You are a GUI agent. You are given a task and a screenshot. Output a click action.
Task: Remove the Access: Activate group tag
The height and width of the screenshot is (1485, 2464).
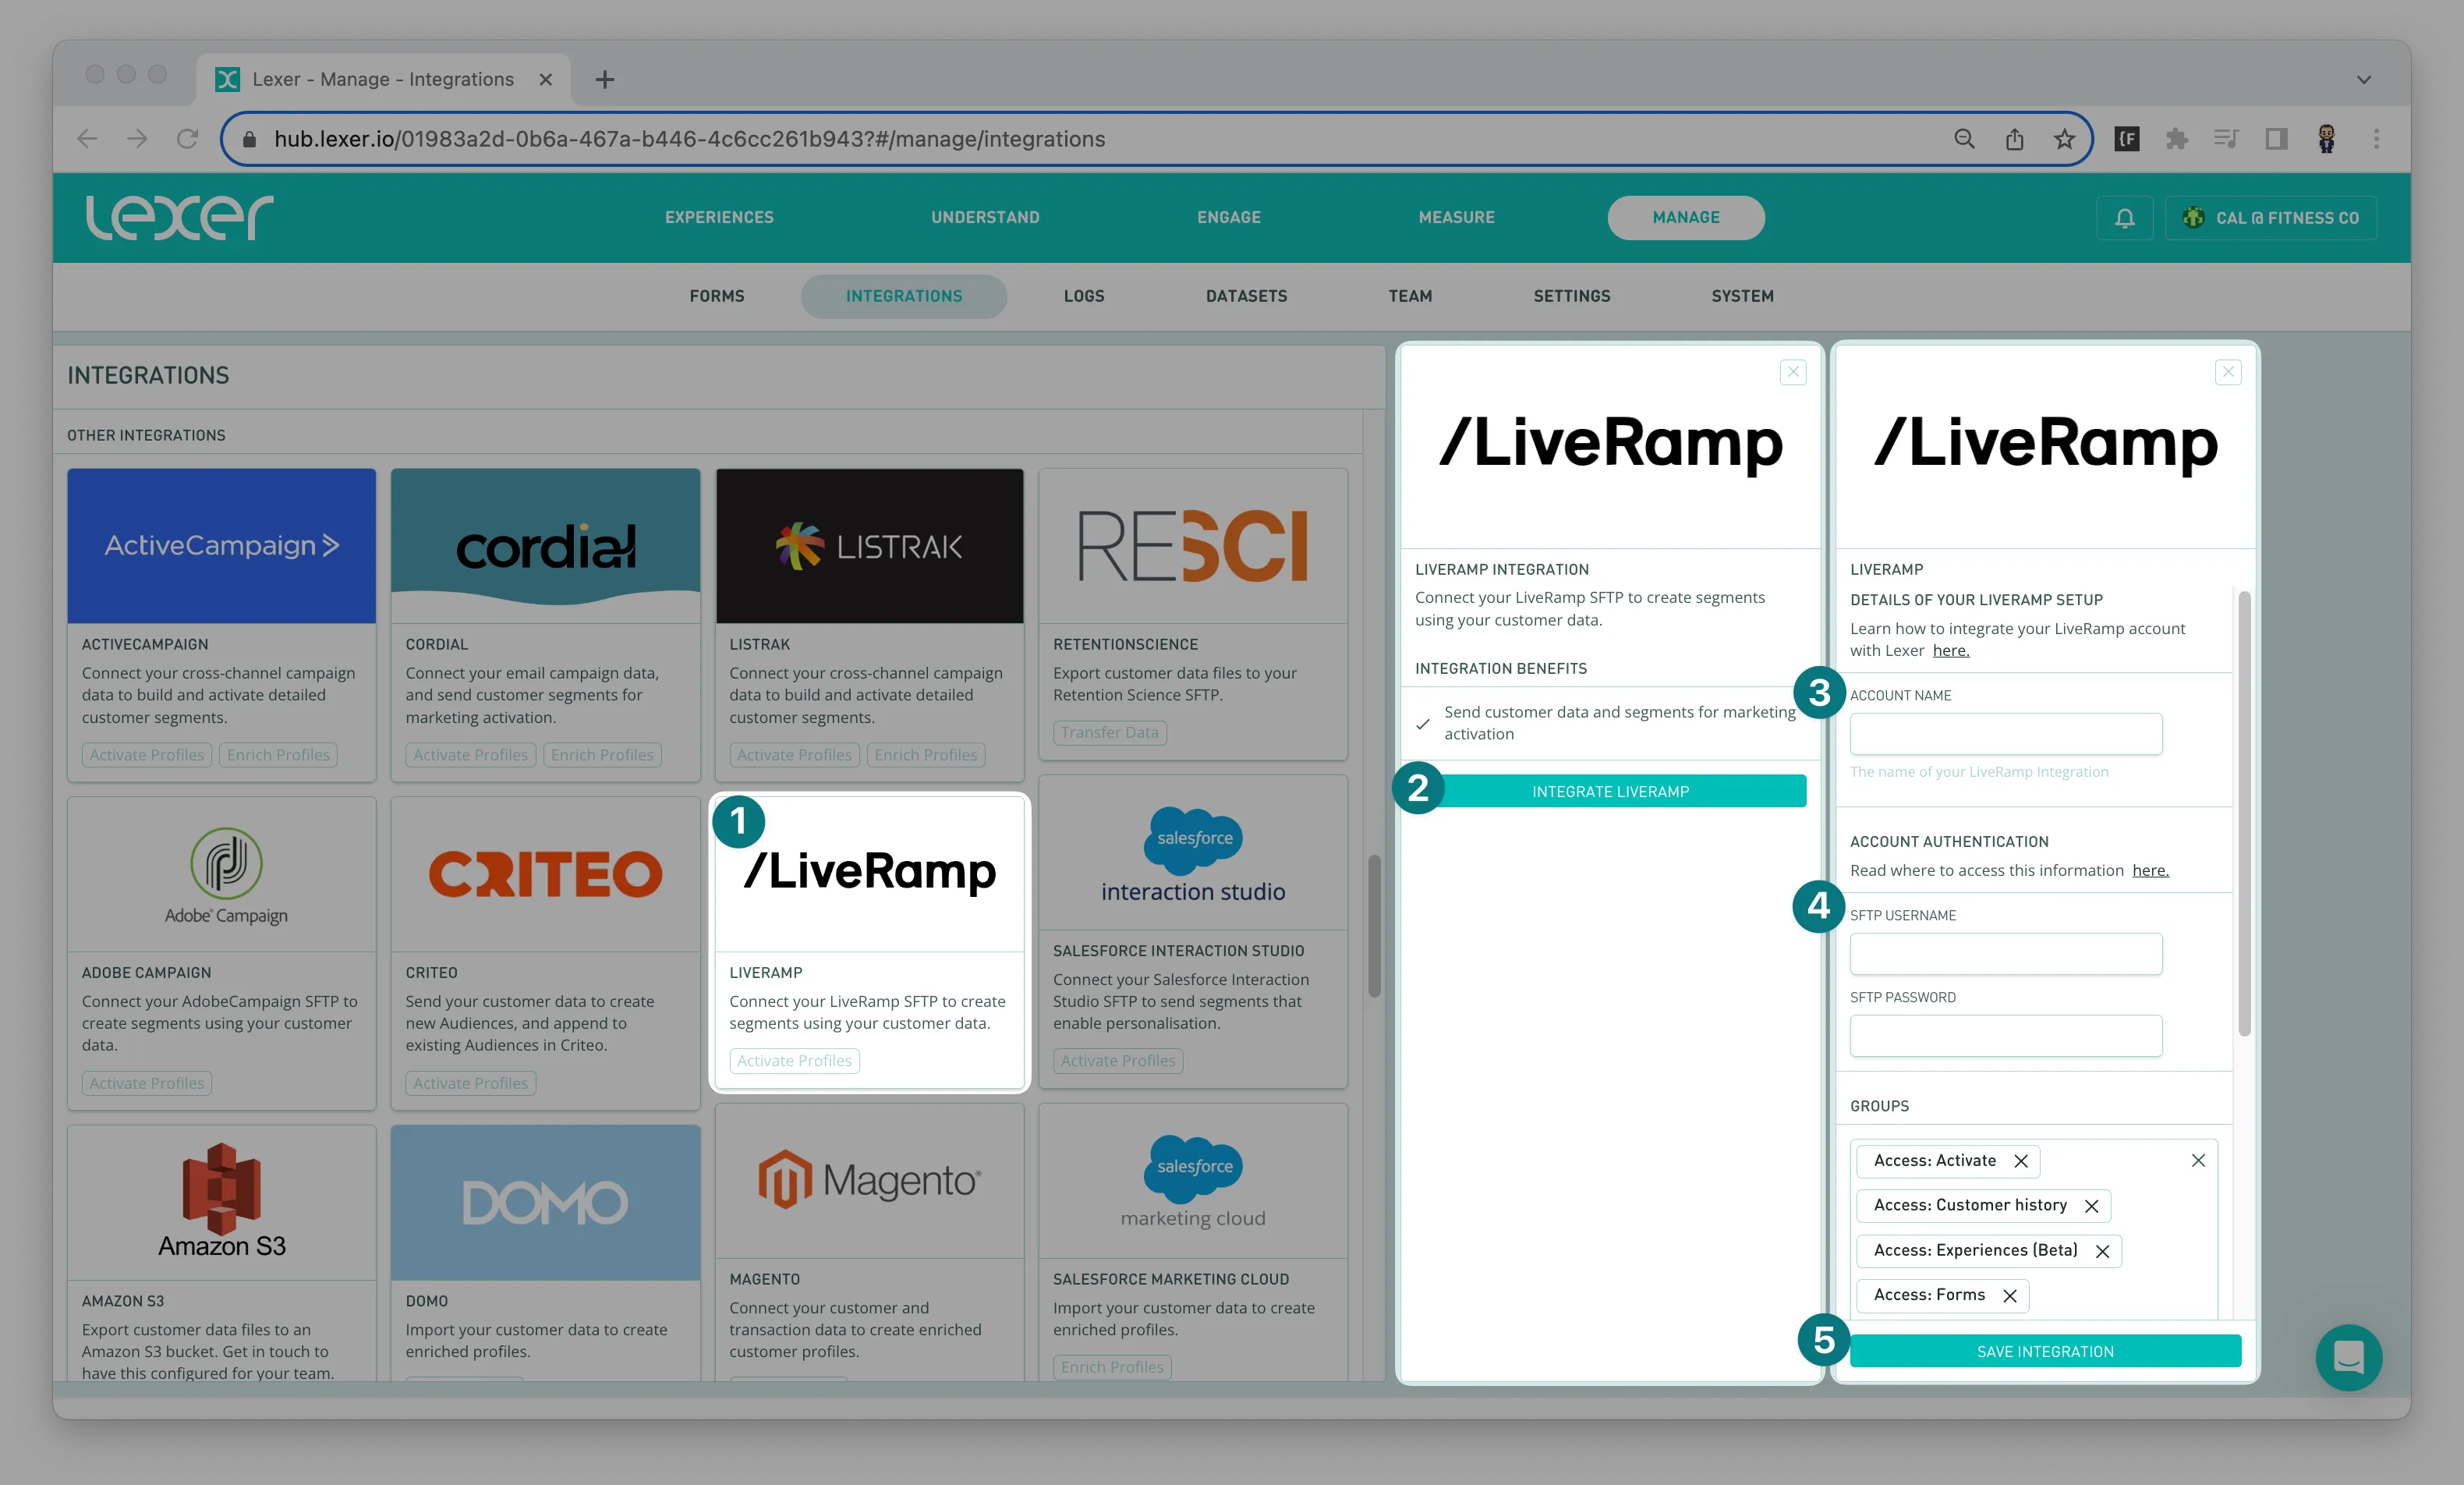(x=2021, y=1161)
